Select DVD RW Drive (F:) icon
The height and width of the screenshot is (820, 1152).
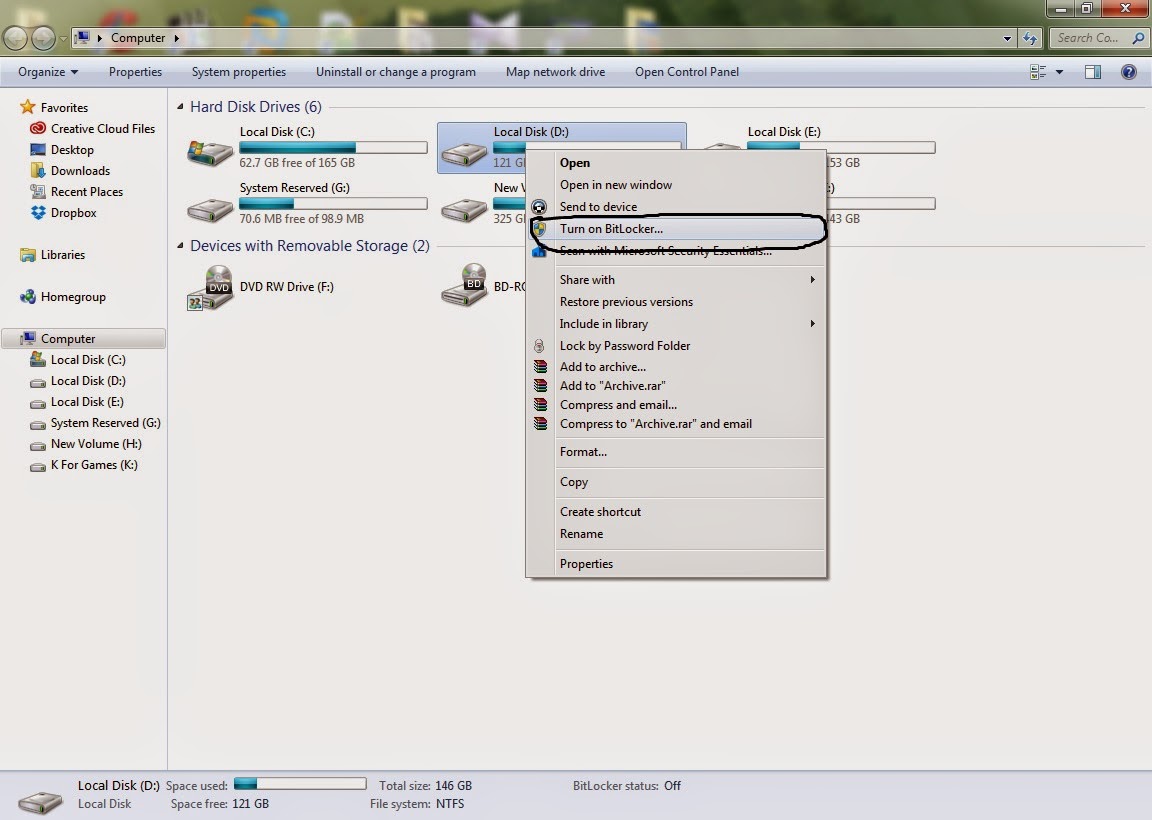210,288
